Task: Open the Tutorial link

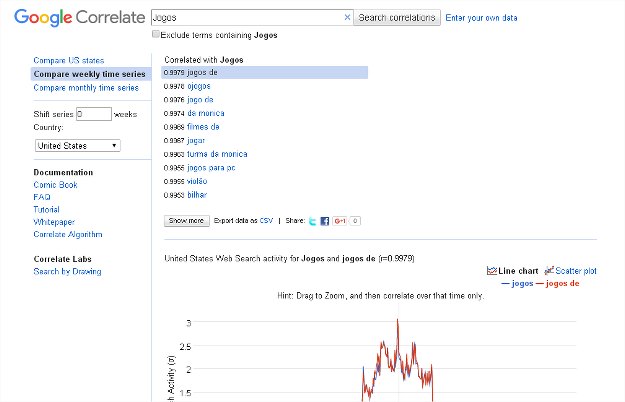Action: (x=46, y=210)
